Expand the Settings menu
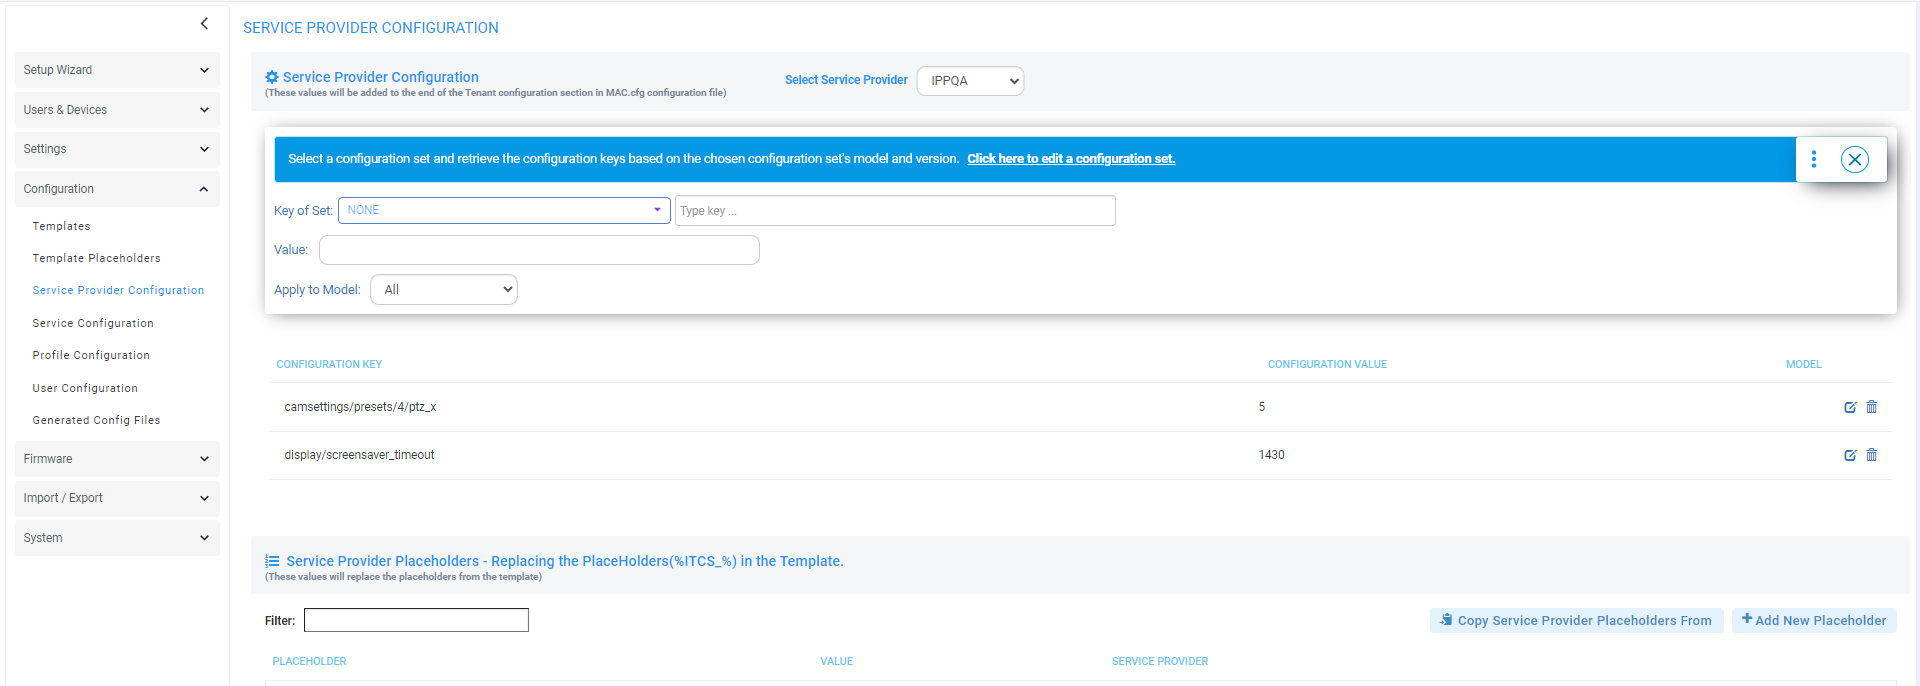The width and height of the screenshot is (1920, 686). [117, 149]
